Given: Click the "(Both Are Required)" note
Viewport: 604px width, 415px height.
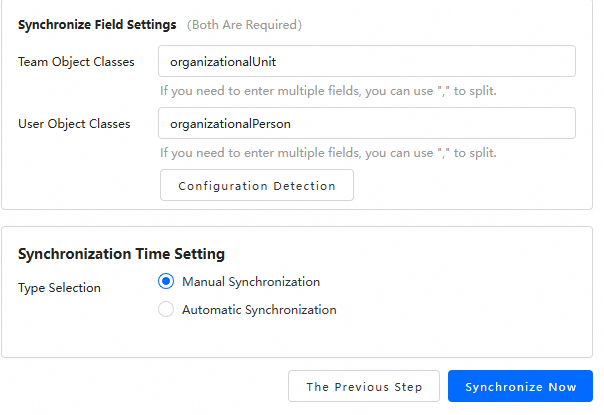Looking at the screenshot, I should (244, 24).
